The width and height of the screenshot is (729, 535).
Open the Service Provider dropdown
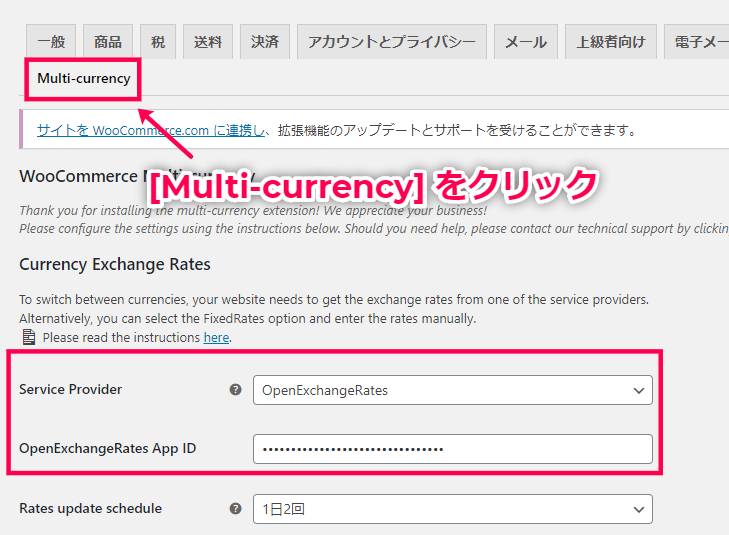[x=453, y=390]
